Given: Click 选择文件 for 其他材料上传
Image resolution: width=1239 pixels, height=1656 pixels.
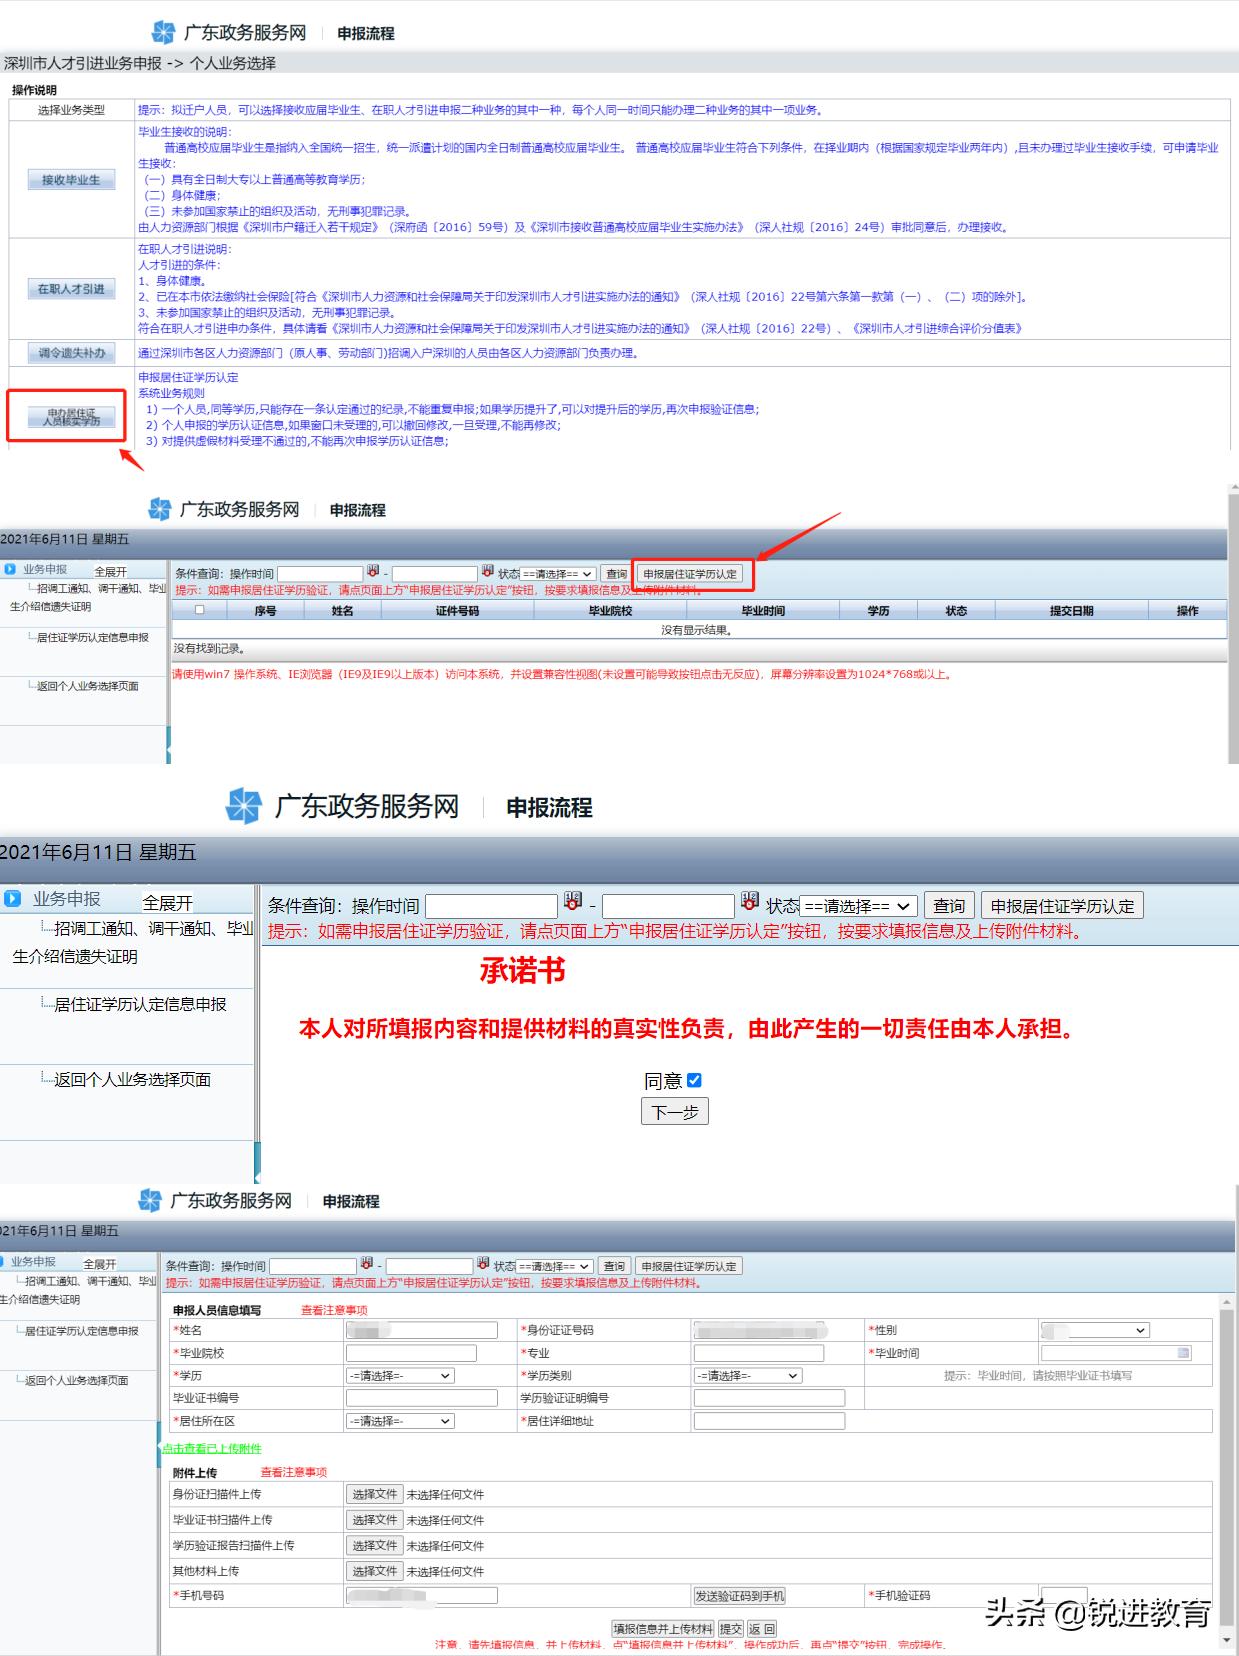Looking at the screenshot, I should pos(374,1570).
